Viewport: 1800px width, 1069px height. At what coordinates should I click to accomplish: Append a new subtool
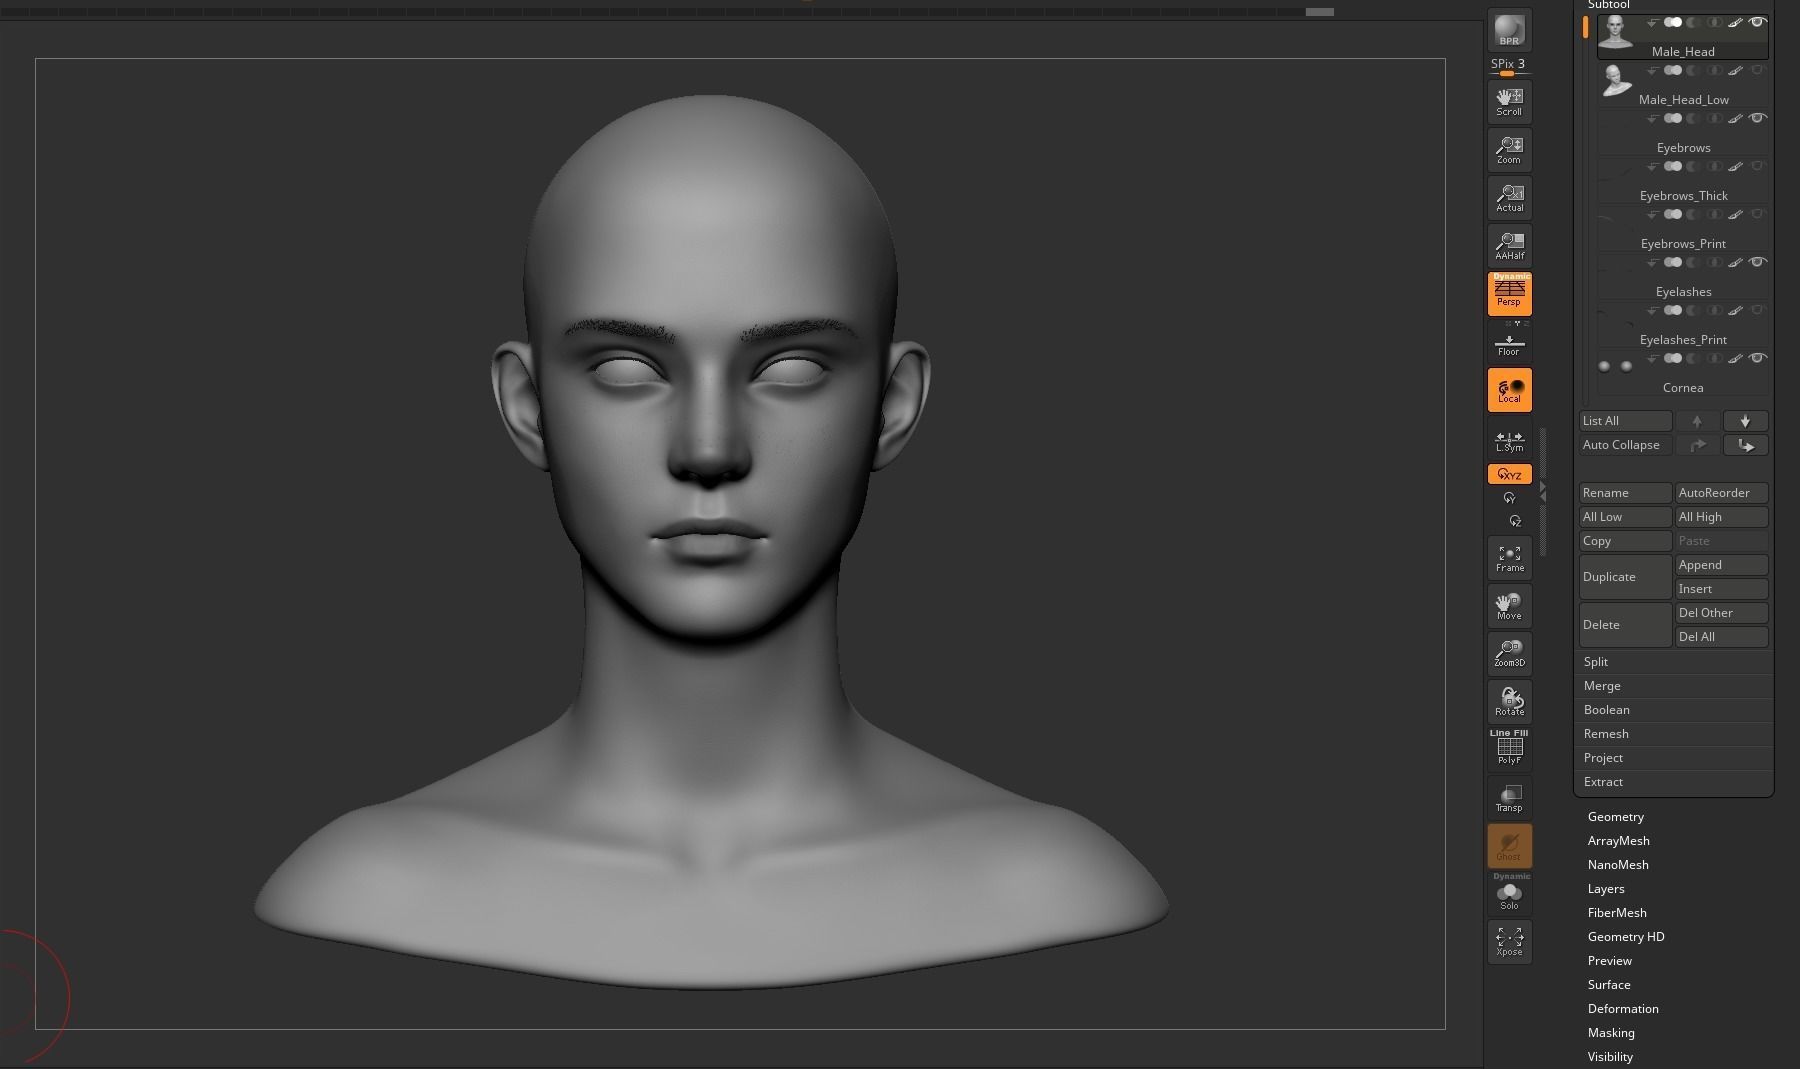(1721, 565)
